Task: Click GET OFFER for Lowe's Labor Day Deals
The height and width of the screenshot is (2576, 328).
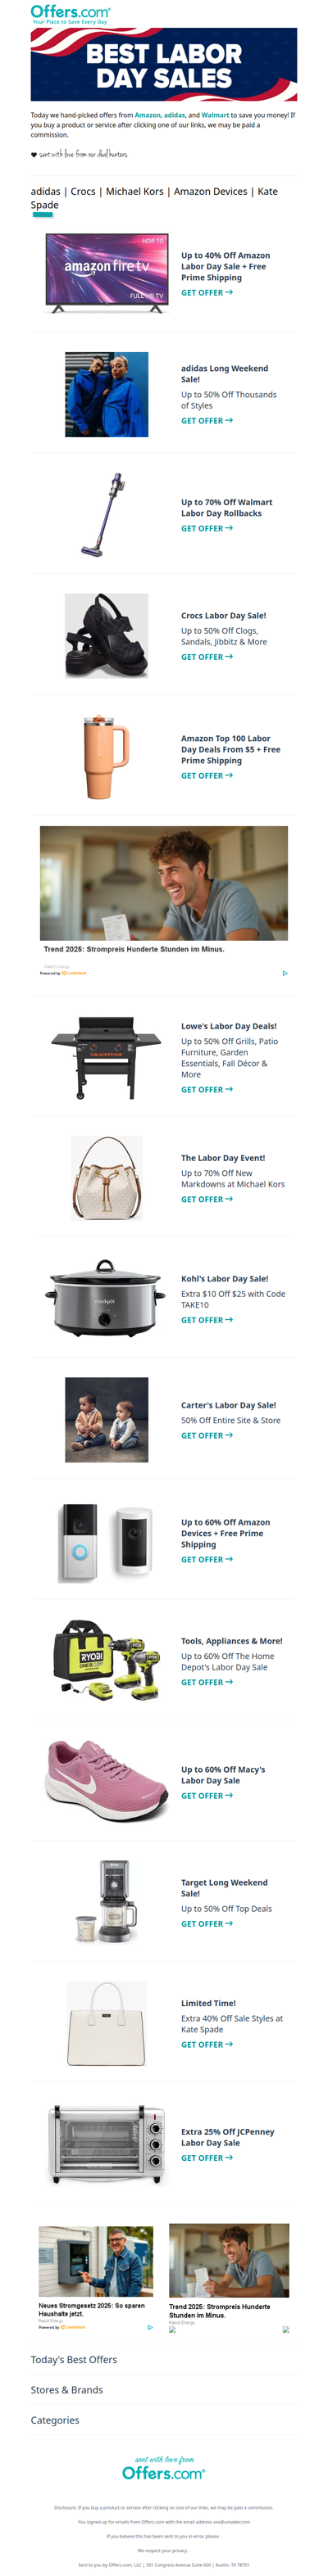Action: coord(206,1090)
